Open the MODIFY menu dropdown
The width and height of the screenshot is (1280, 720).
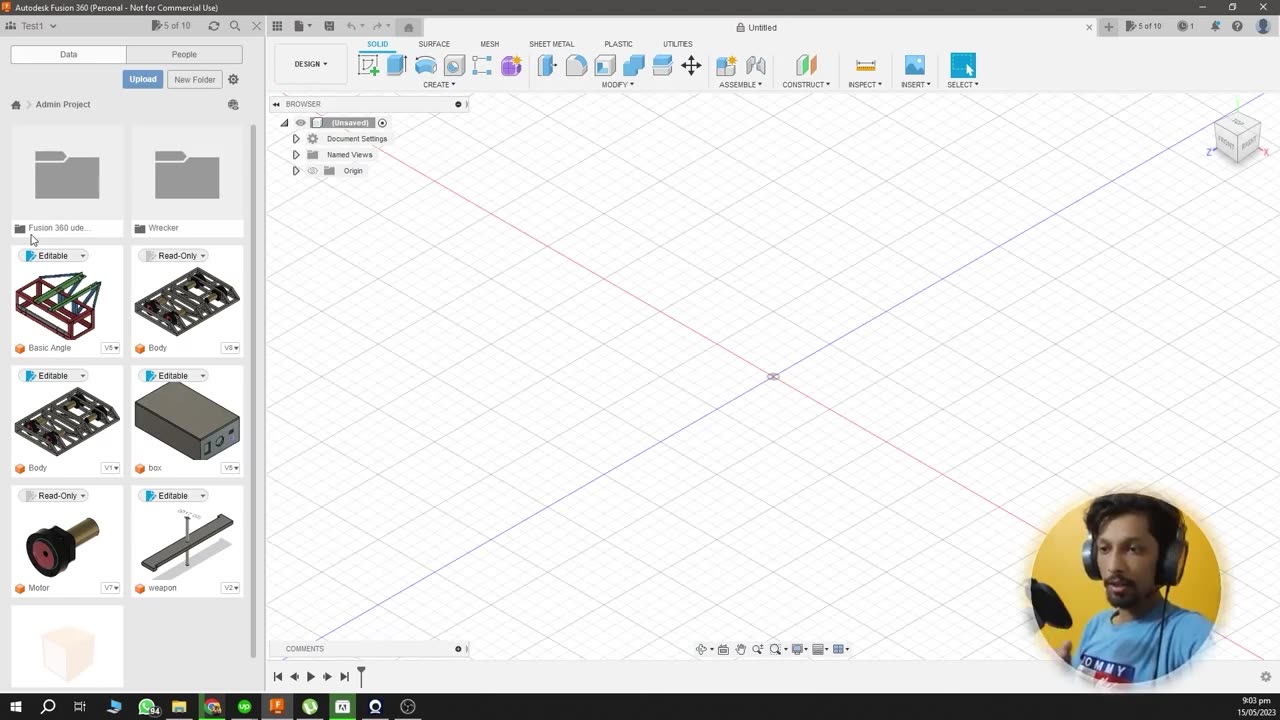pyautogui.click(x=617, y=85)
